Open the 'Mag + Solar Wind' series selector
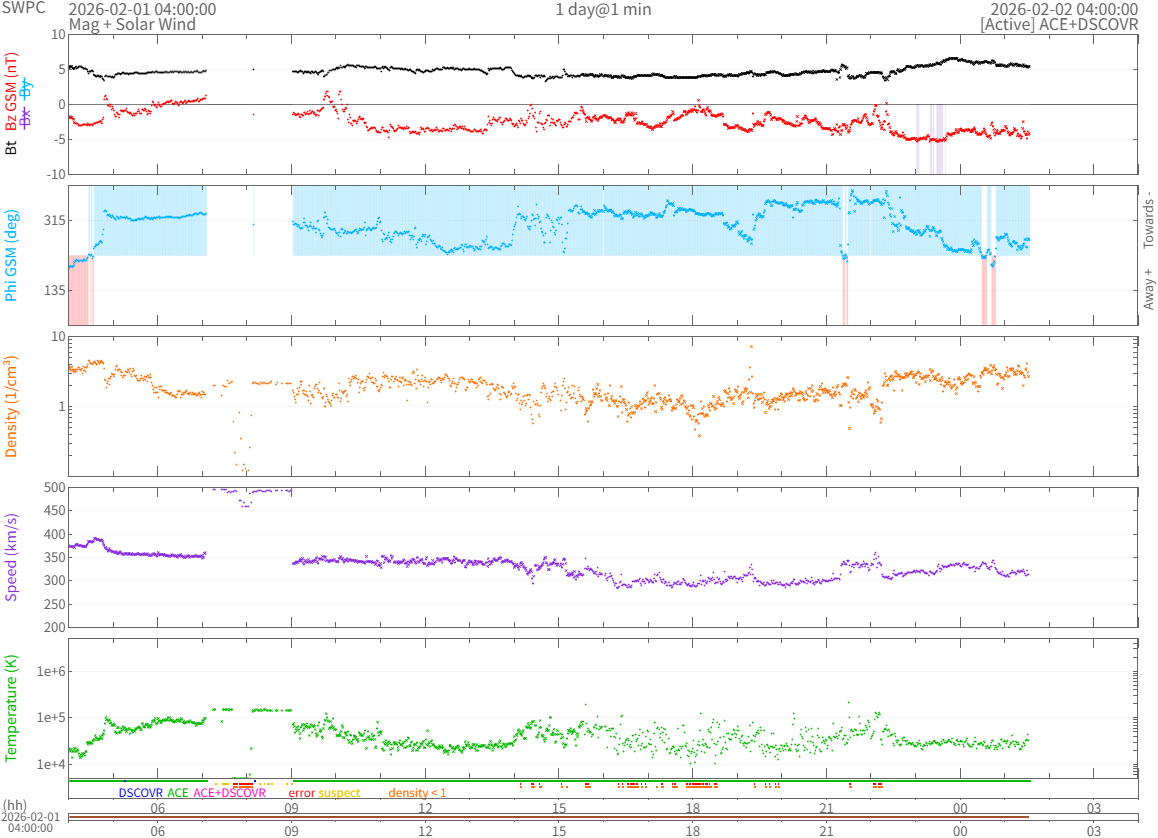Screen dimensions: 1158x838 pos(127,24)
